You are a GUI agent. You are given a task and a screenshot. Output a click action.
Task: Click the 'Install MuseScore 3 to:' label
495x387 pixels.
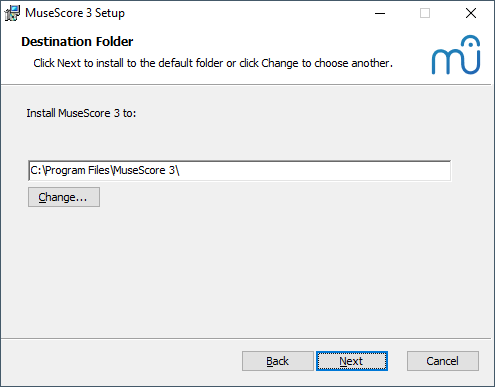coord(81,113)
